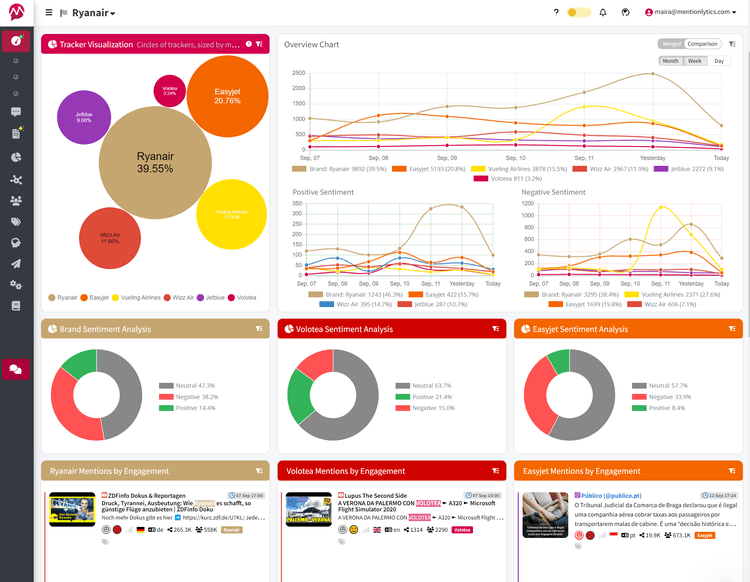Click the Easyjet 5193 orange legend swatch
This screenshot has height=582, width=750.
pyautogui.click(x=399, y=169)
